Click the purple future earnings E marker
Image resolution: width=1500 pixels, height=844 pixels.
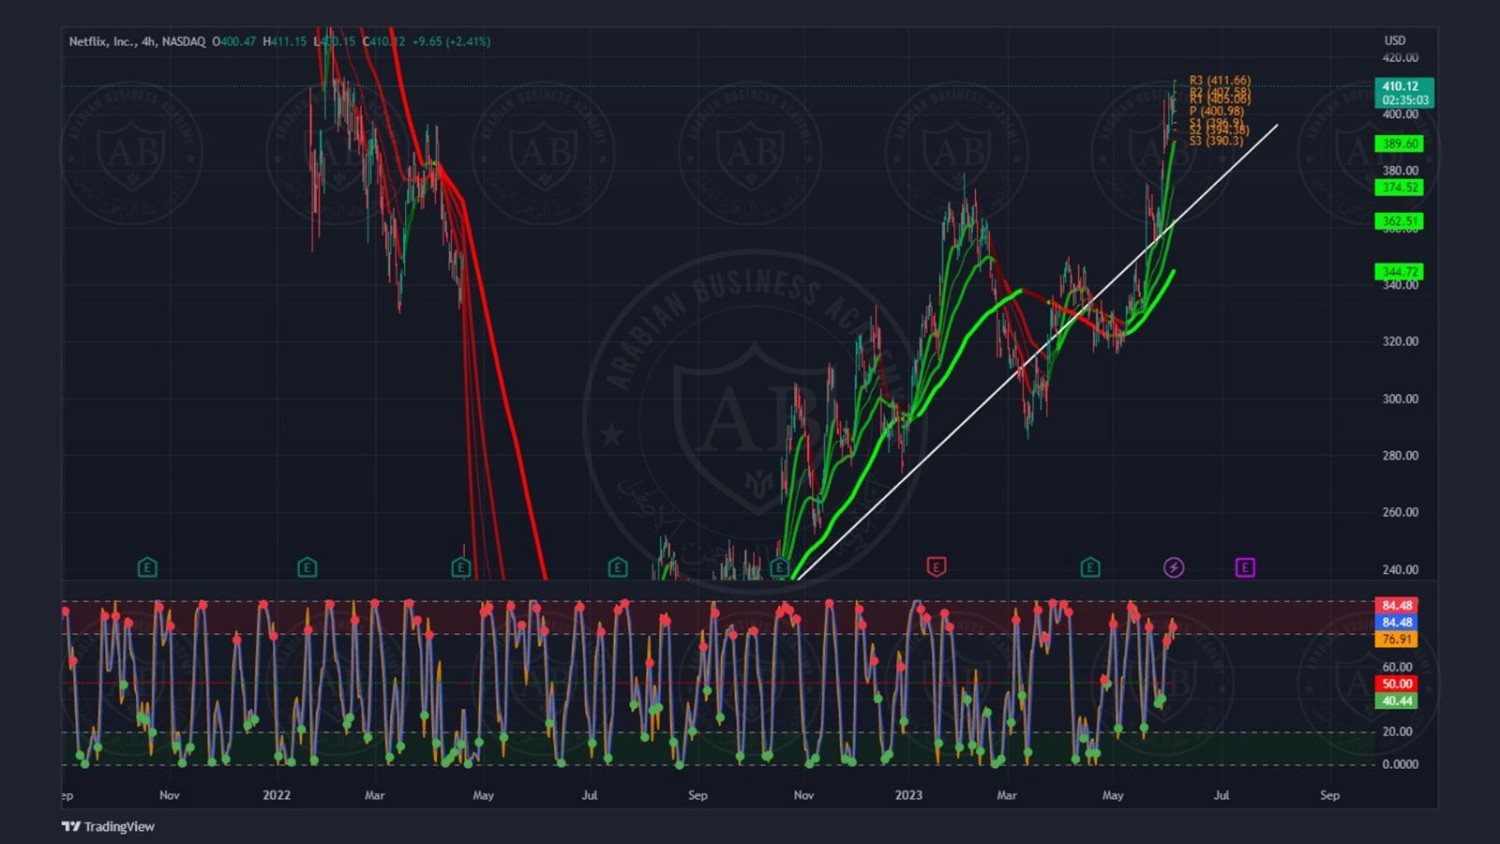tap(1245, 568)
